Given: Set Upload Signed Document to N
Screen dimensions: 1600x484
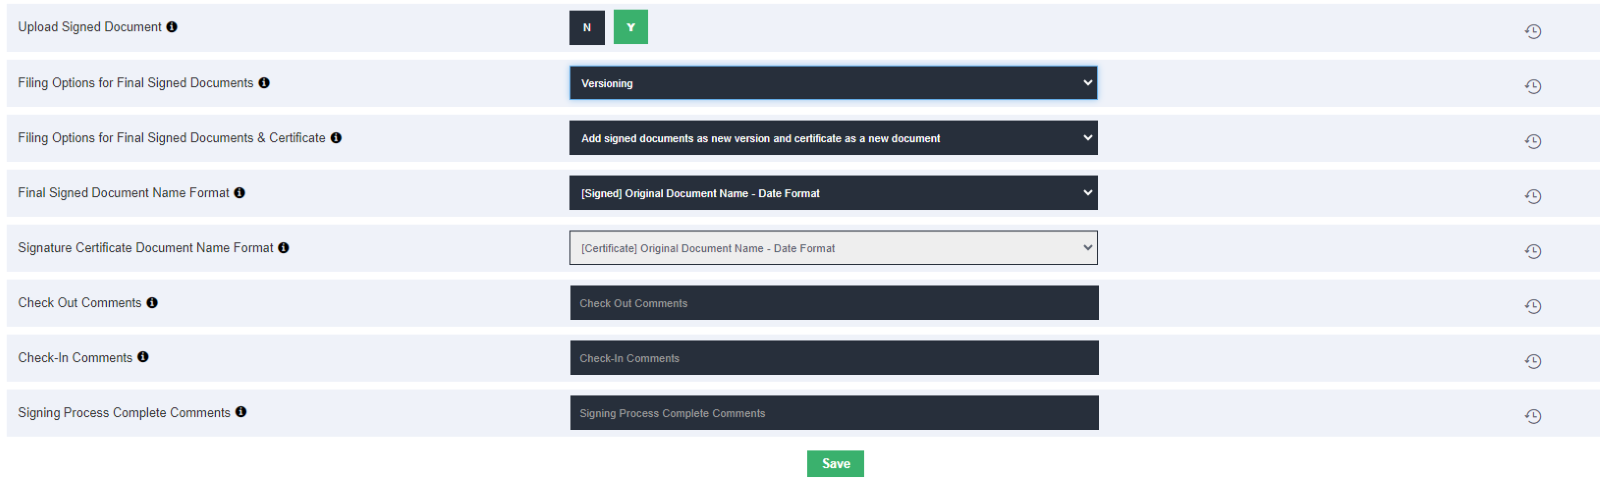Looking at the screenshot, I should 587,28.
